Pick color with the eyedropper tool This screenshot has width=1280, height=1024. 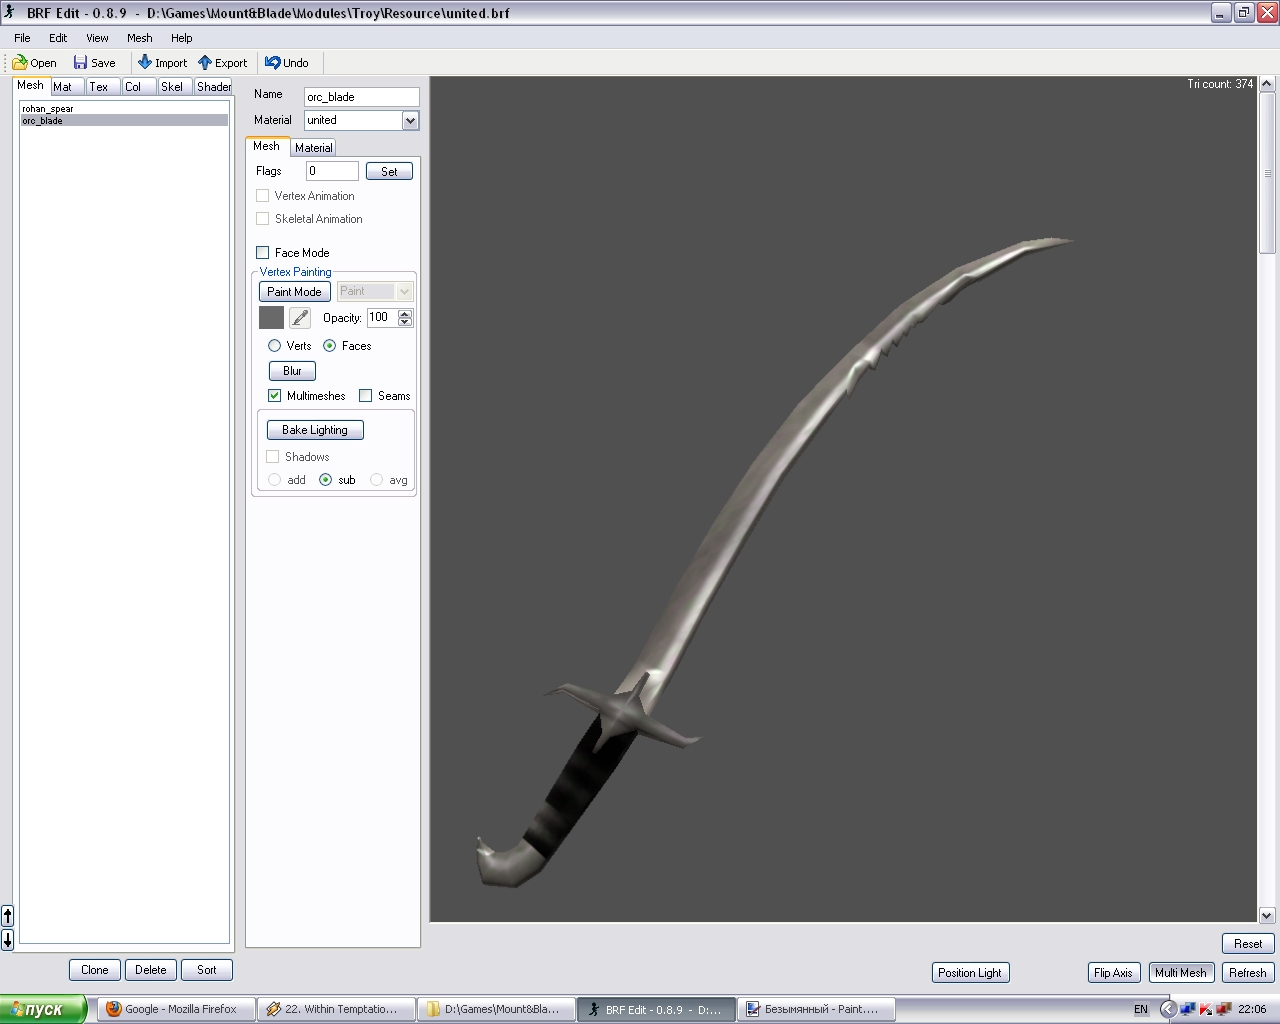(300, 318)
